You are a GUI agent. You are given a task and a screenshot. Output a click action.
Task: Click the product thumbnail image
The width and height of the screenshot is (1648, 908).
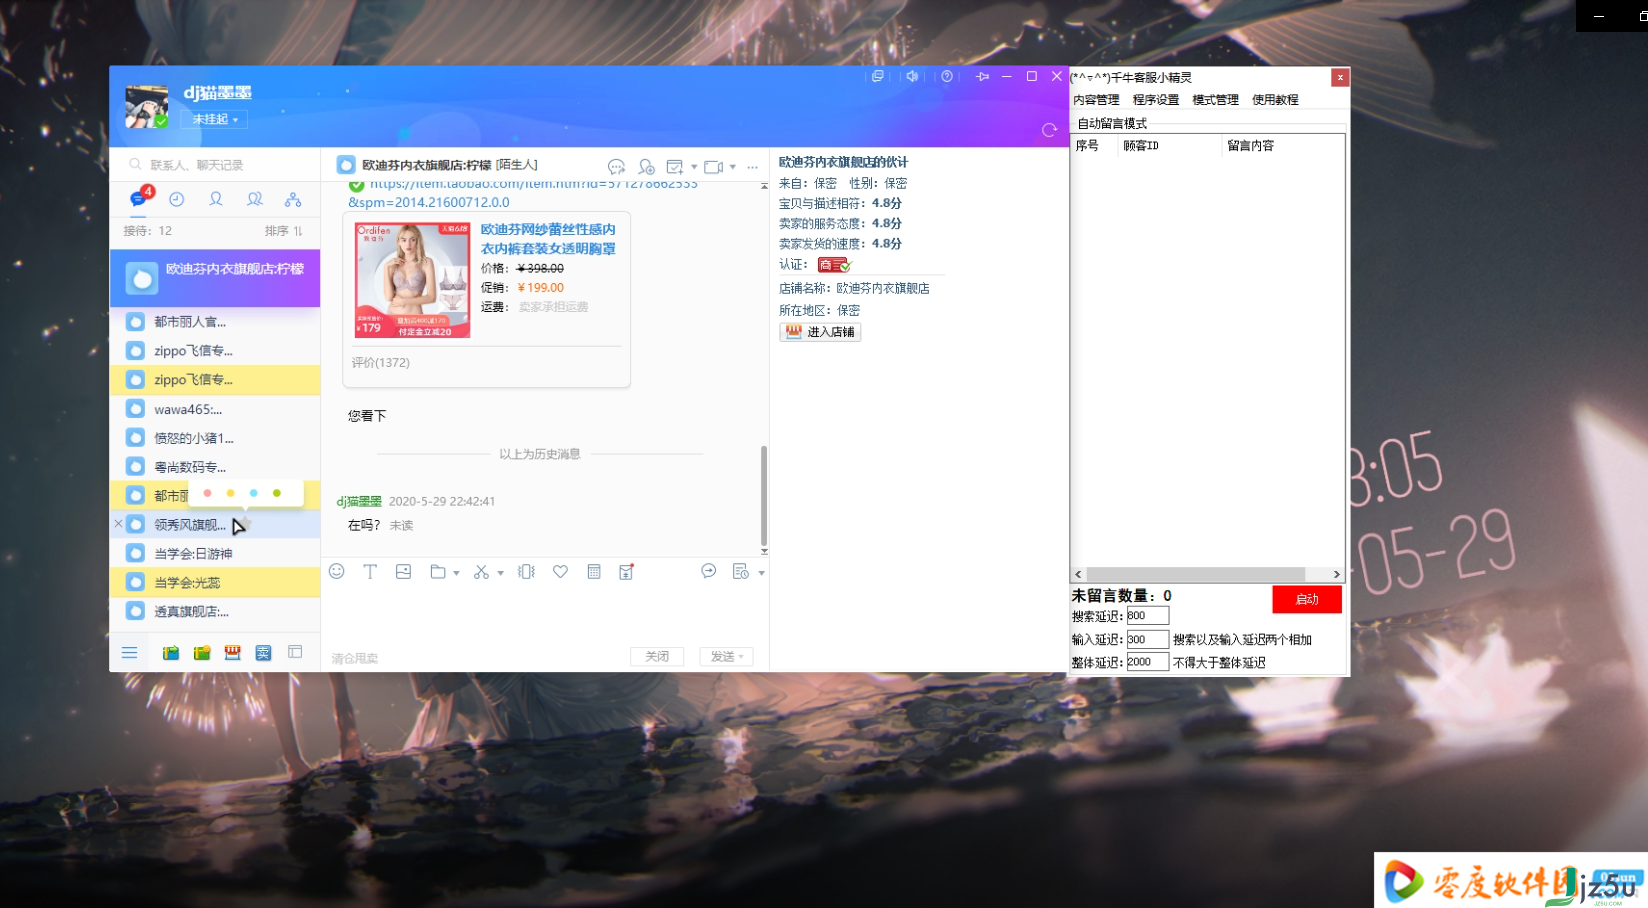[x=412, y=279]
